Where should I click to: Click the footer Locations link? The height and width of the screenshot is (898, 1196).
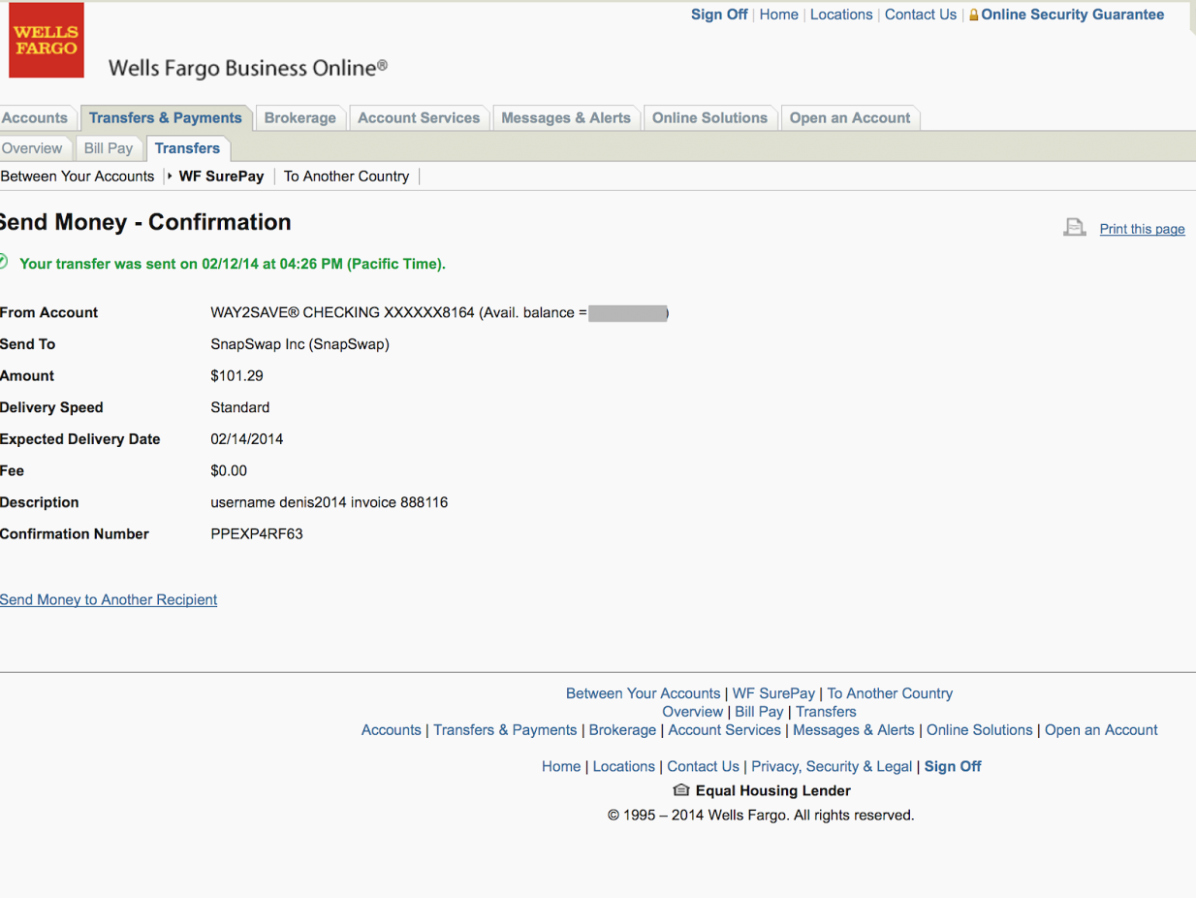(624, 767)
